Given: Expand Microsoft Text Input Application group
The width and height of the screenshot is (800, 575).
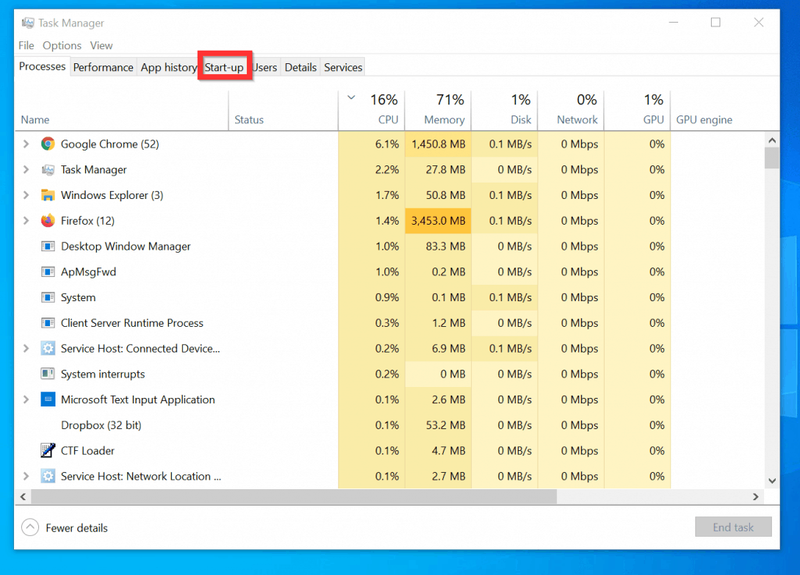Looking at the screenshot, I should 26,399.
